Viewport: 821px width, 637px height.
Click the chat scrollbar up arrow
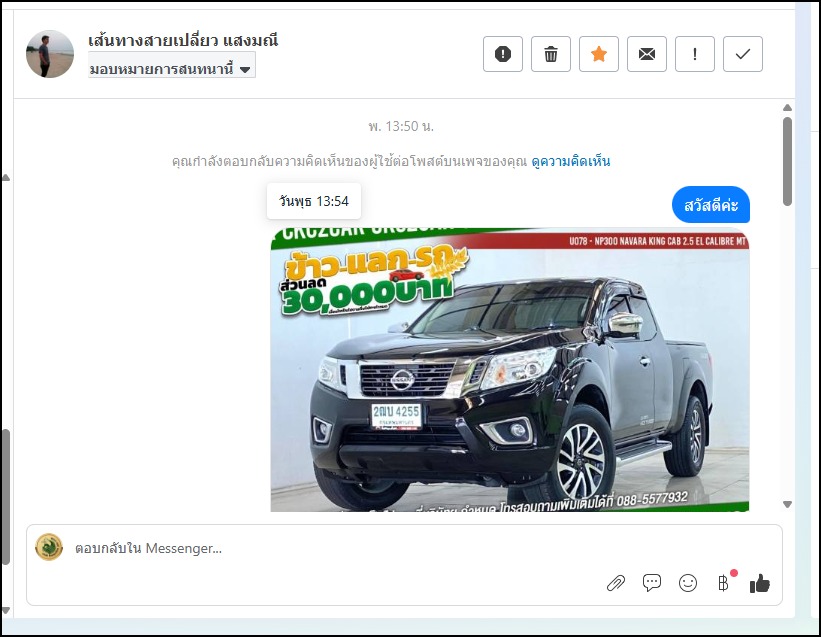click(x=787, y=108)
